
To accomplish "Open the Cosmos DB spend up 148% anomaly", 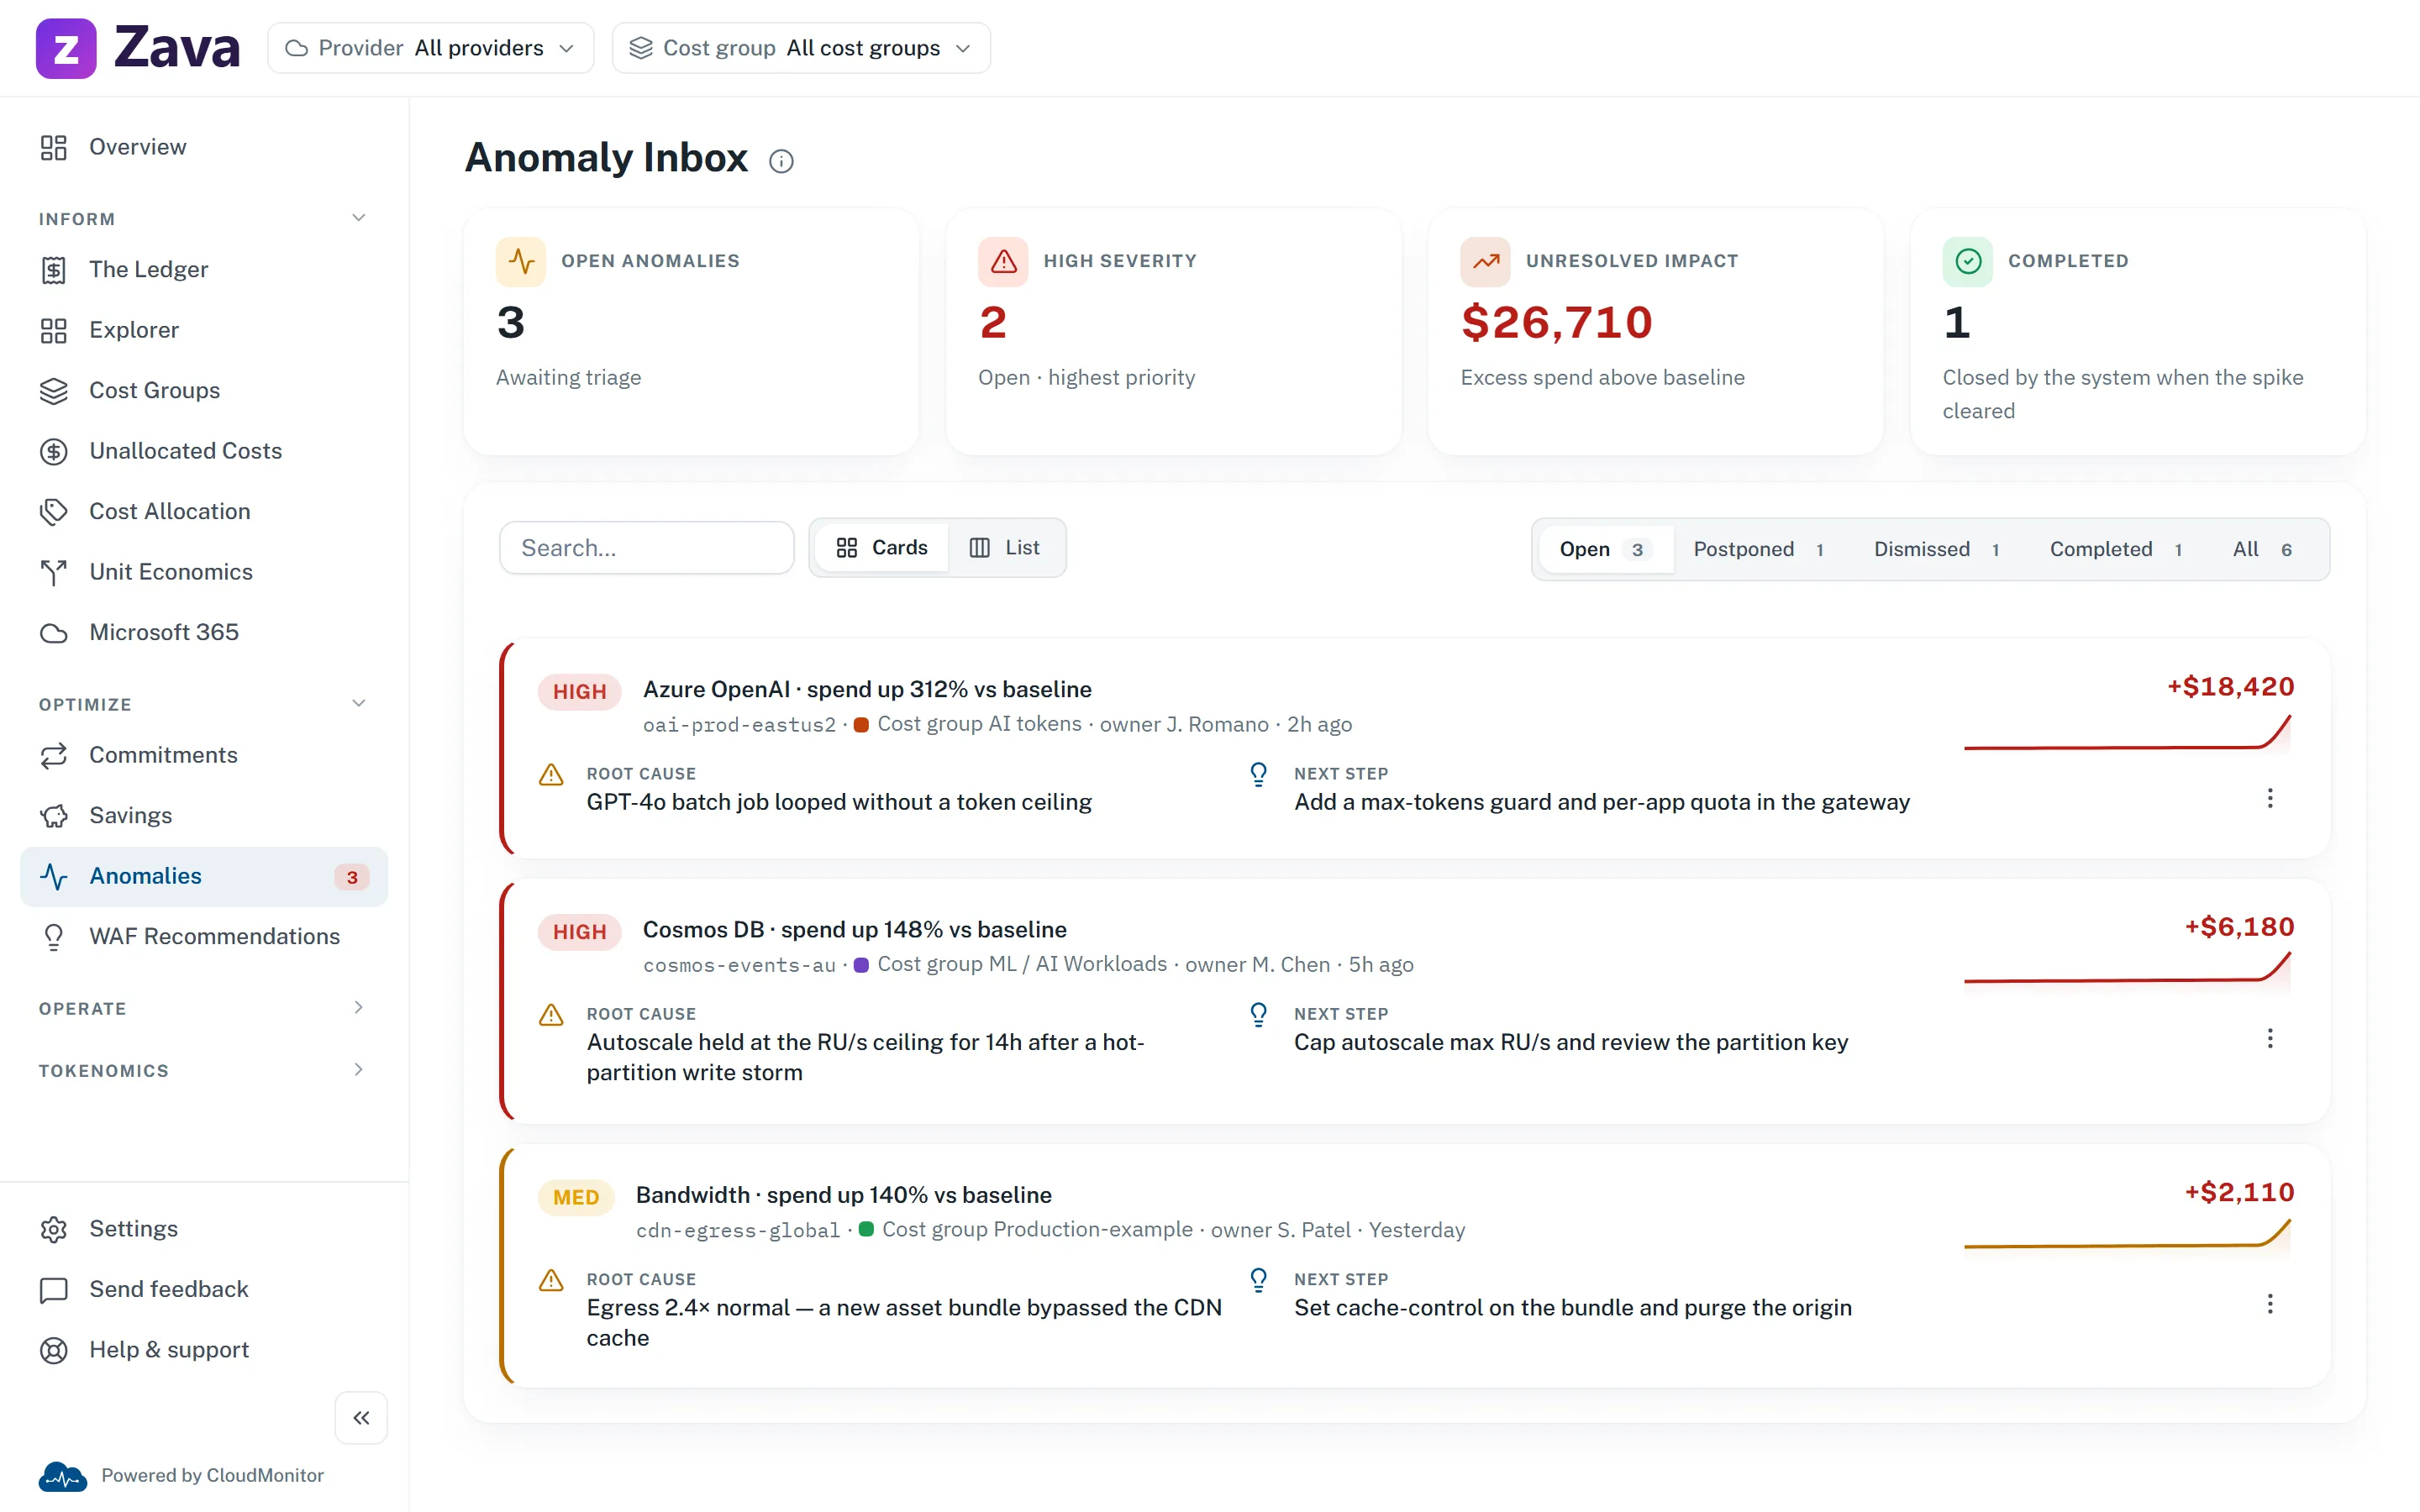I will tap(854, 929).
